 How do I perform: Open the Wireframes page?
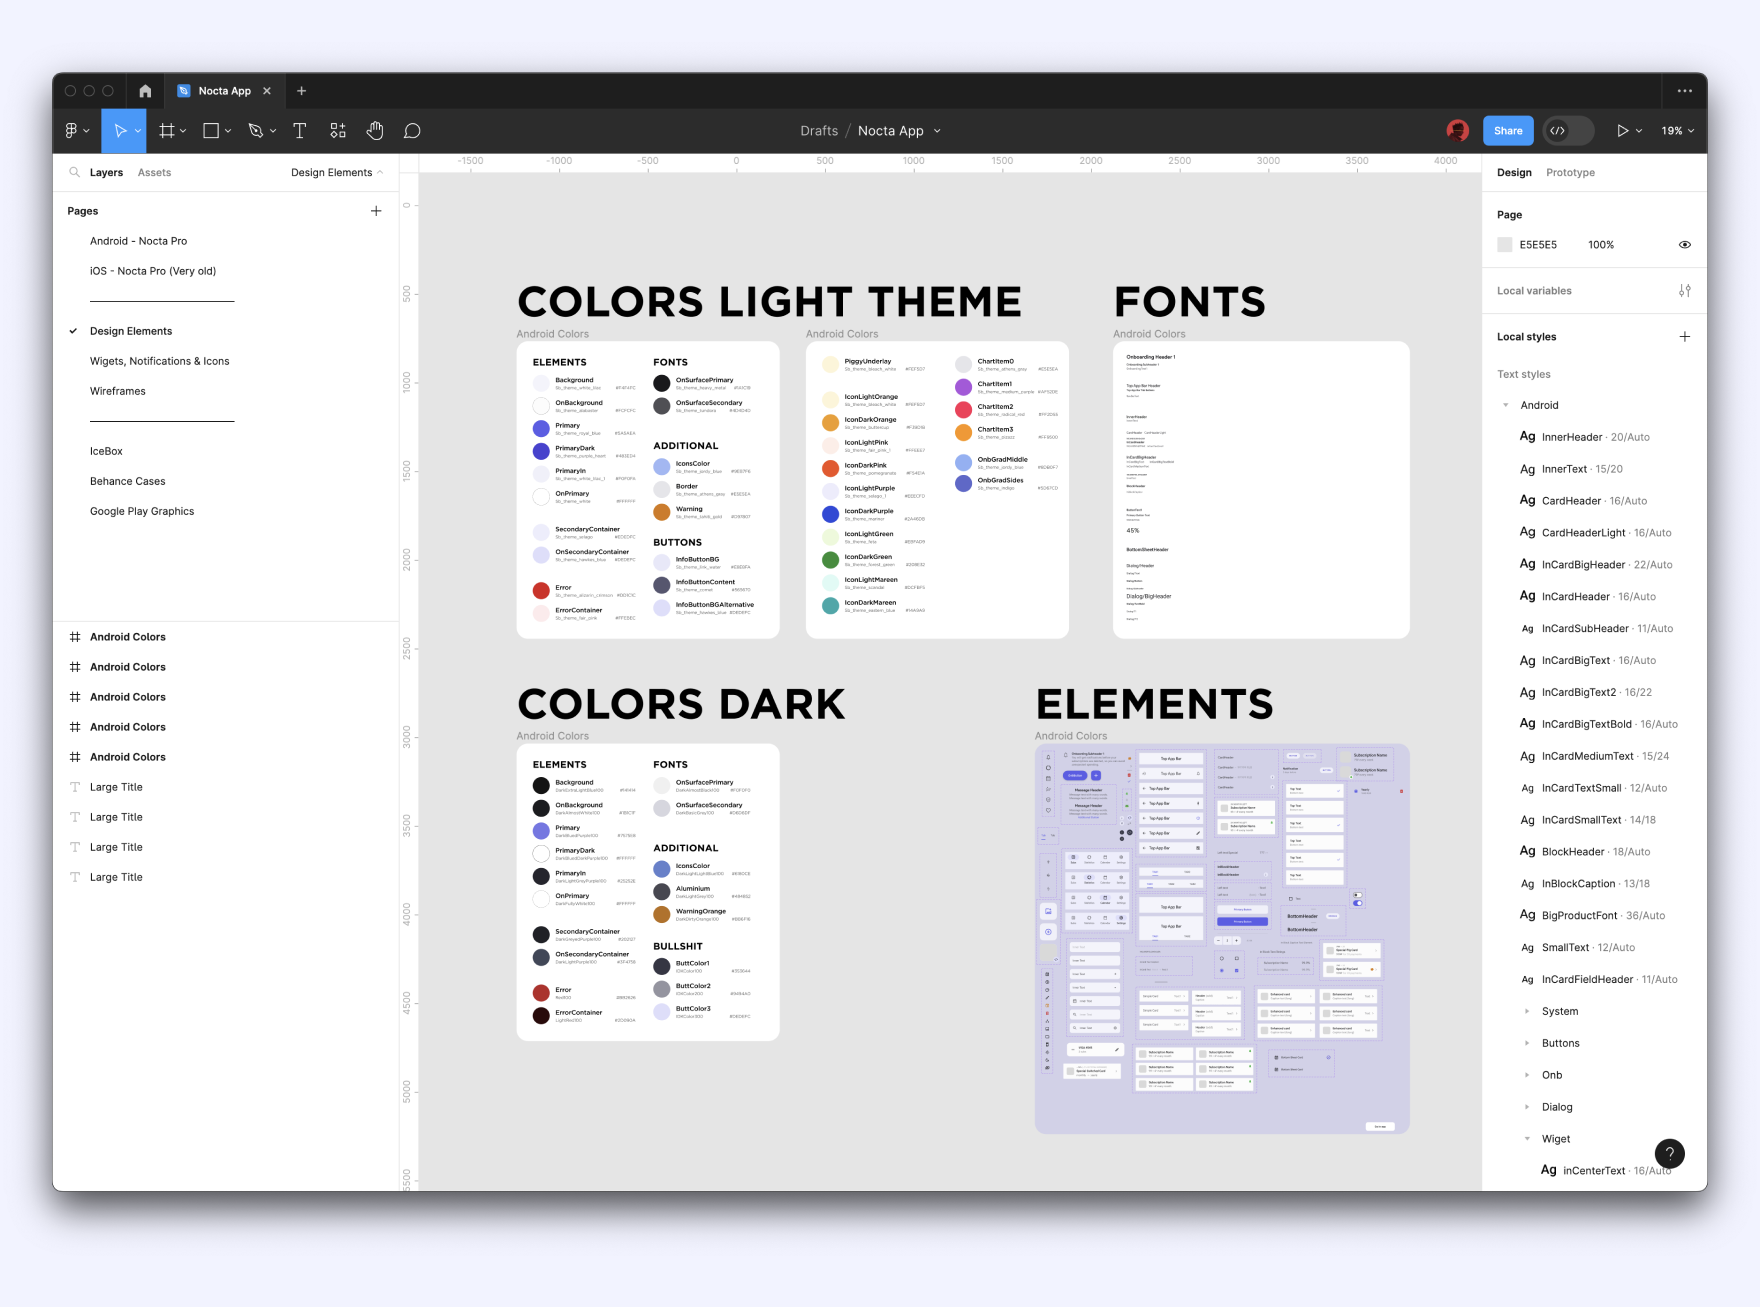[x=118, y=391]
